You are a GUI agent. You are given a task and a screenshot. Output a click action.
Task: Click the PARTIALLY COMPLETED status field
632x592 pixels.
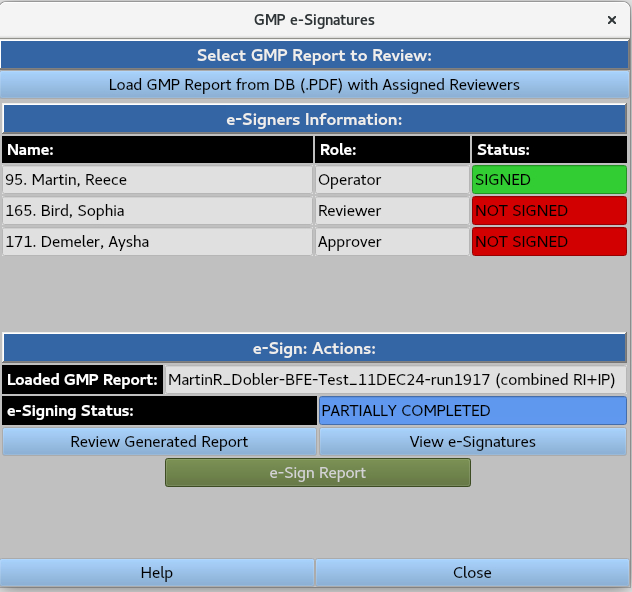click(x=473, y=411)
